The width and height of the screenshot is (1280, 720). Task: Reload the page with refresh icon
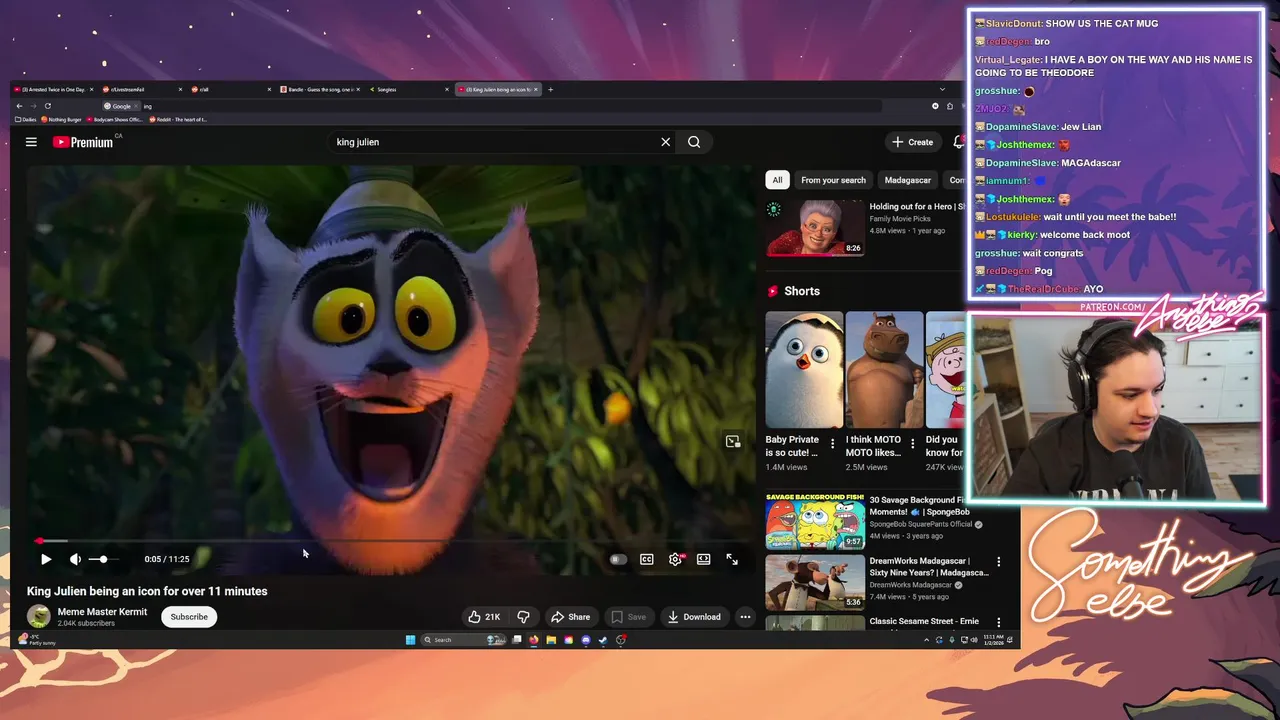(x=47, y=106)
